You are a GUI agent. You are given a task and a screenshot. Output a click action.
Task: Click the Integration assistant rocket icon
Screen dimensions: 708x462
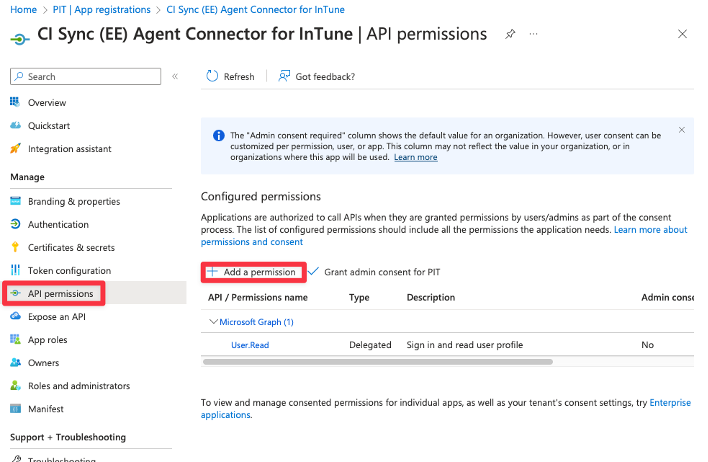point(15,148)
